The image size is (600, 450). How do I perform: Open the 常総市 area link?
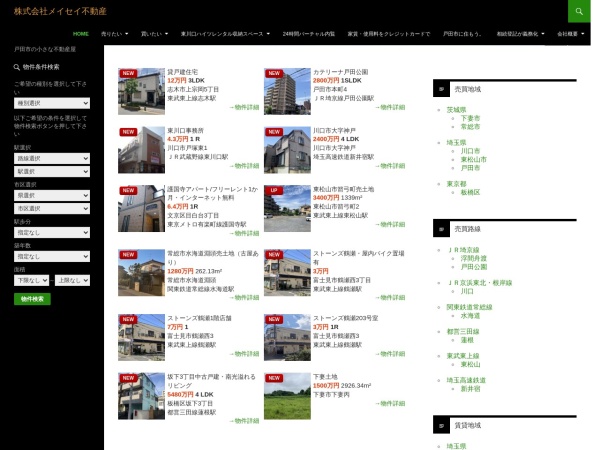(470, 127)
